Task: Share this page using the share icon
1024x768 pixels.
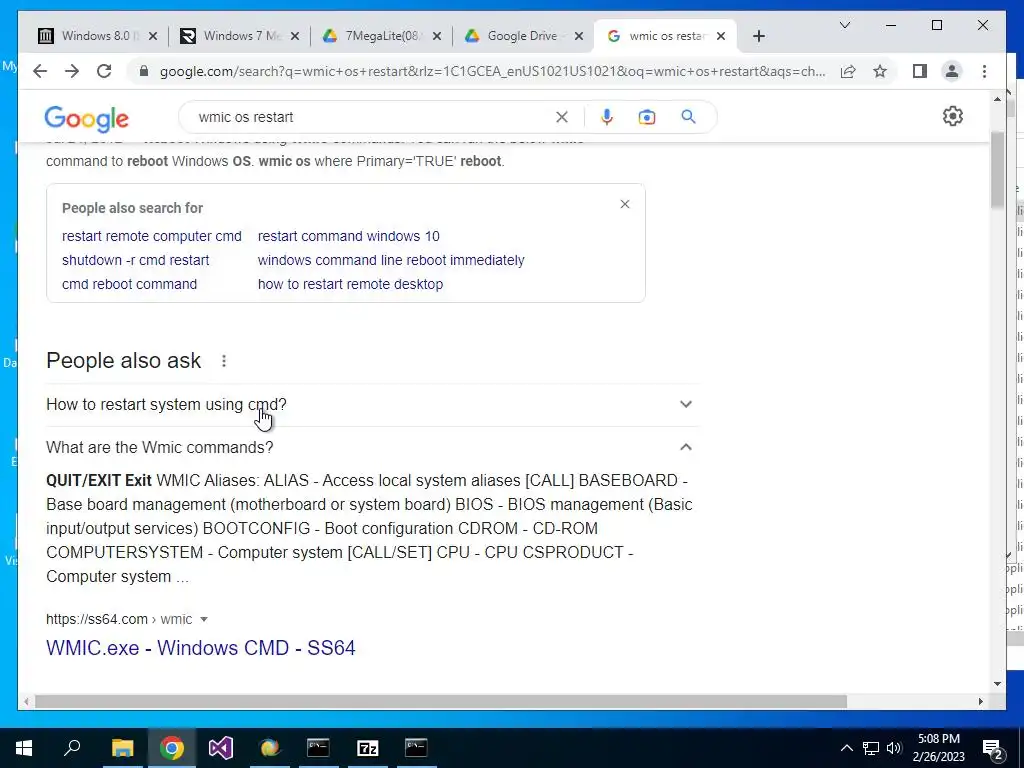Action: [x=848, y=71]
